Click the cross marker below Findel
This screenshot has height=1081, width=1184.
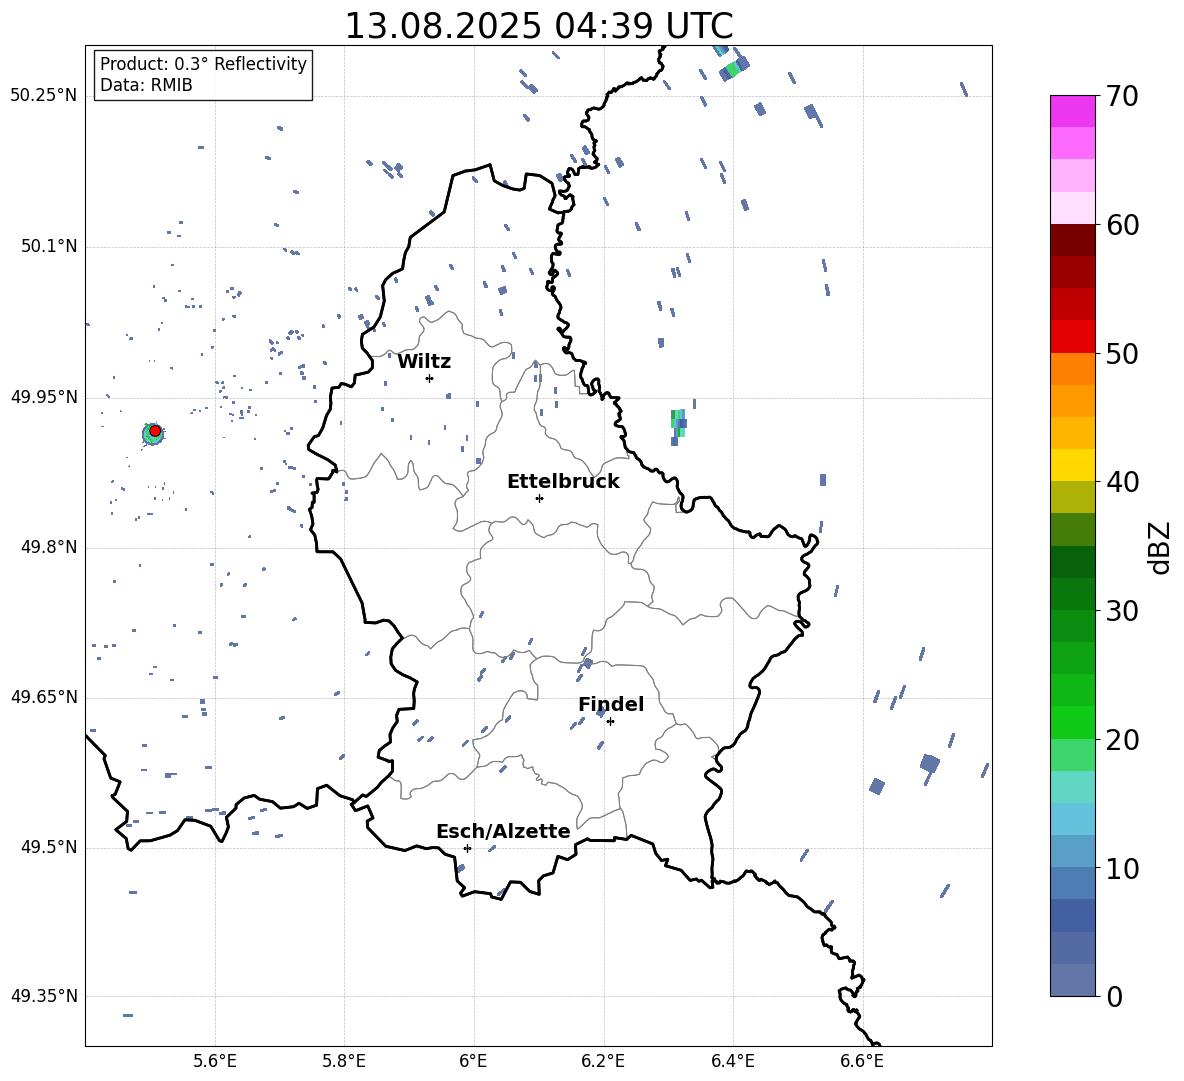tap(610, 721)
